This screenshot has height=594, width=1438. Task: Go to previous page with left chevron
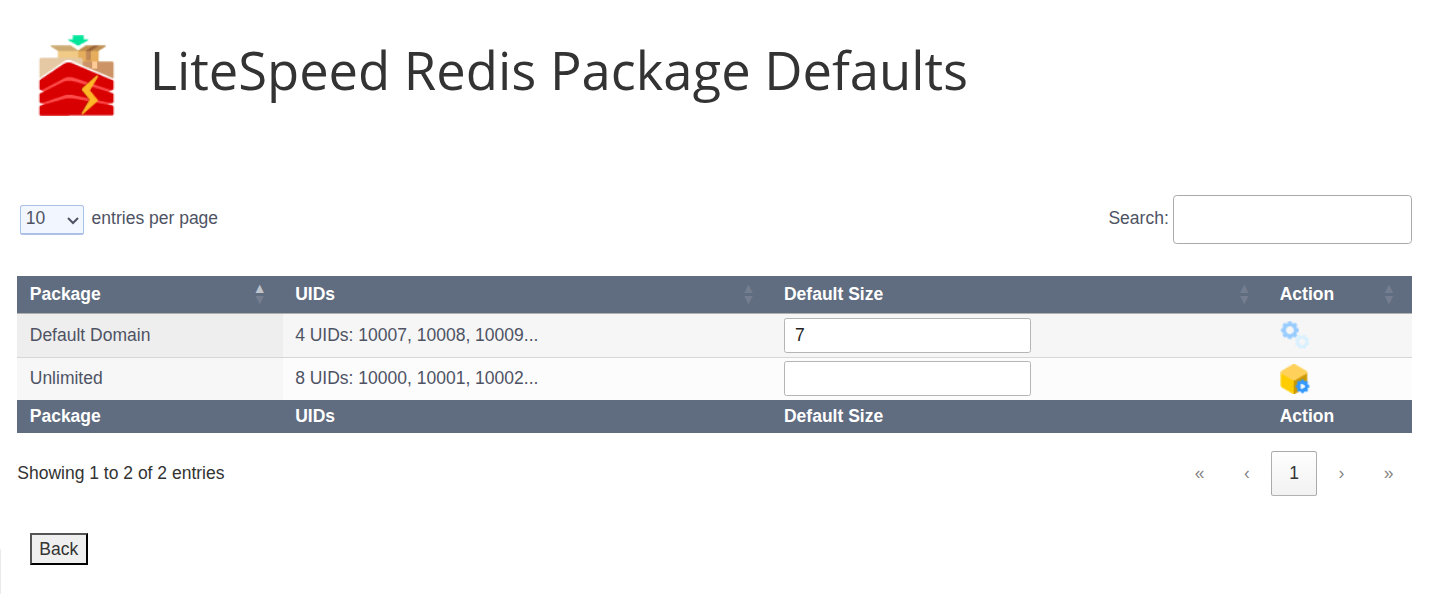pyautogui.click(x=1246, y=474)
